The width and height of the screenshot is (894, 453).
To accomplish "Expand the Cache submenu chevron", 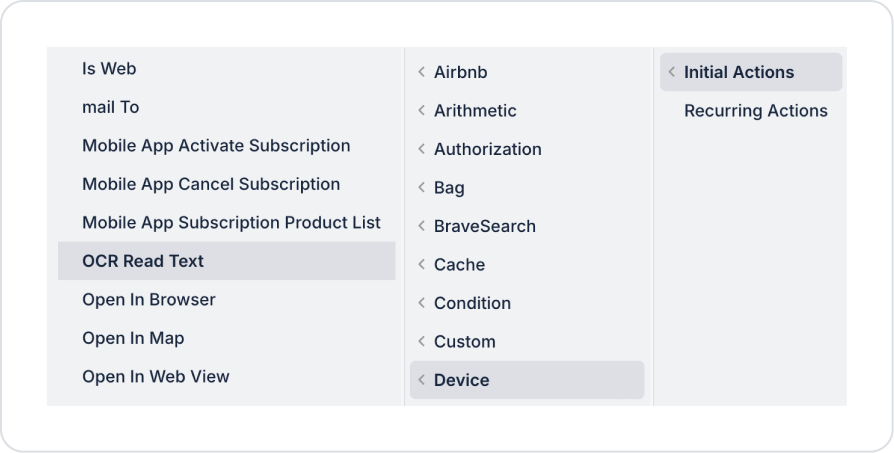I will [x=421, y=265].
